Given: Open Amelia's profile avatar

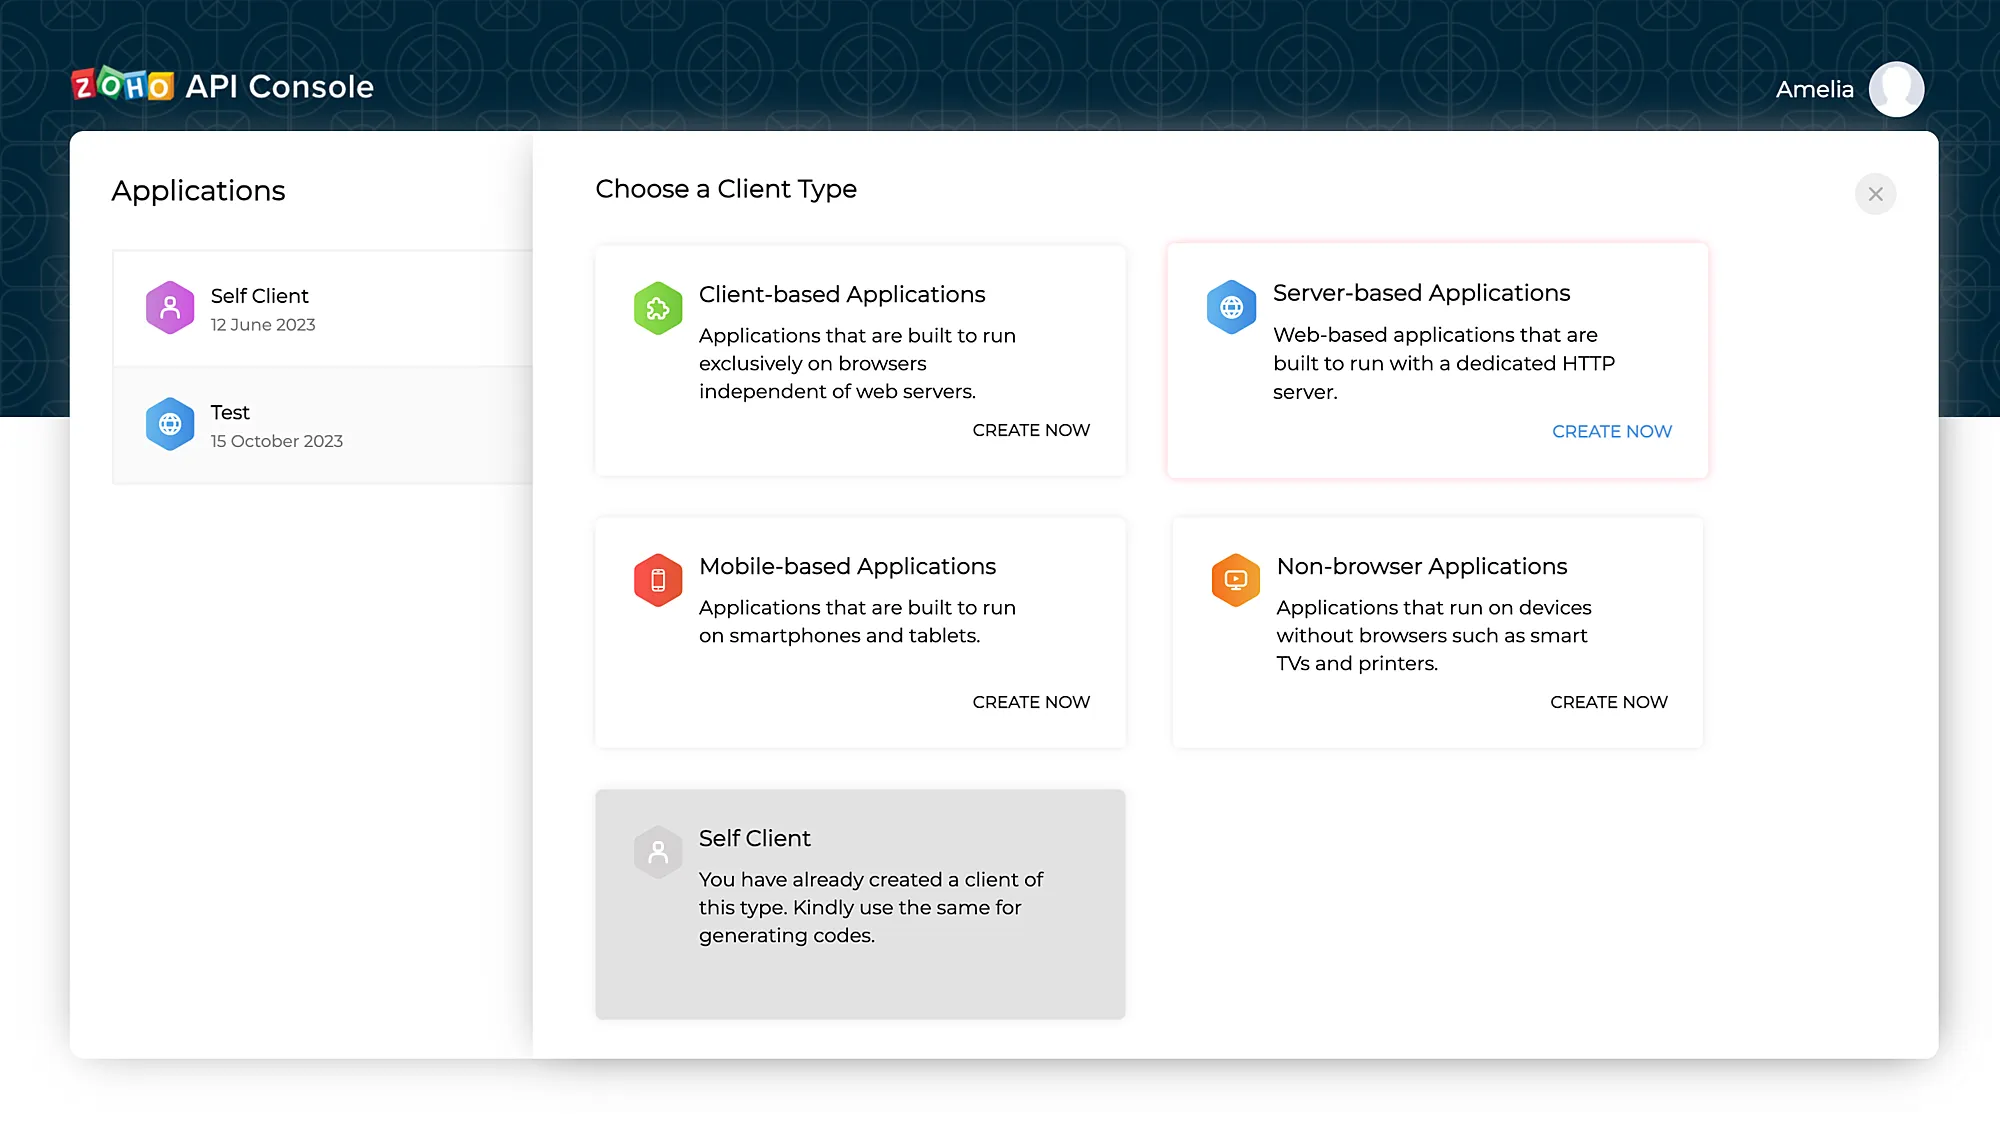Looking at the screenshot, I should click(x=1896, y=89).
